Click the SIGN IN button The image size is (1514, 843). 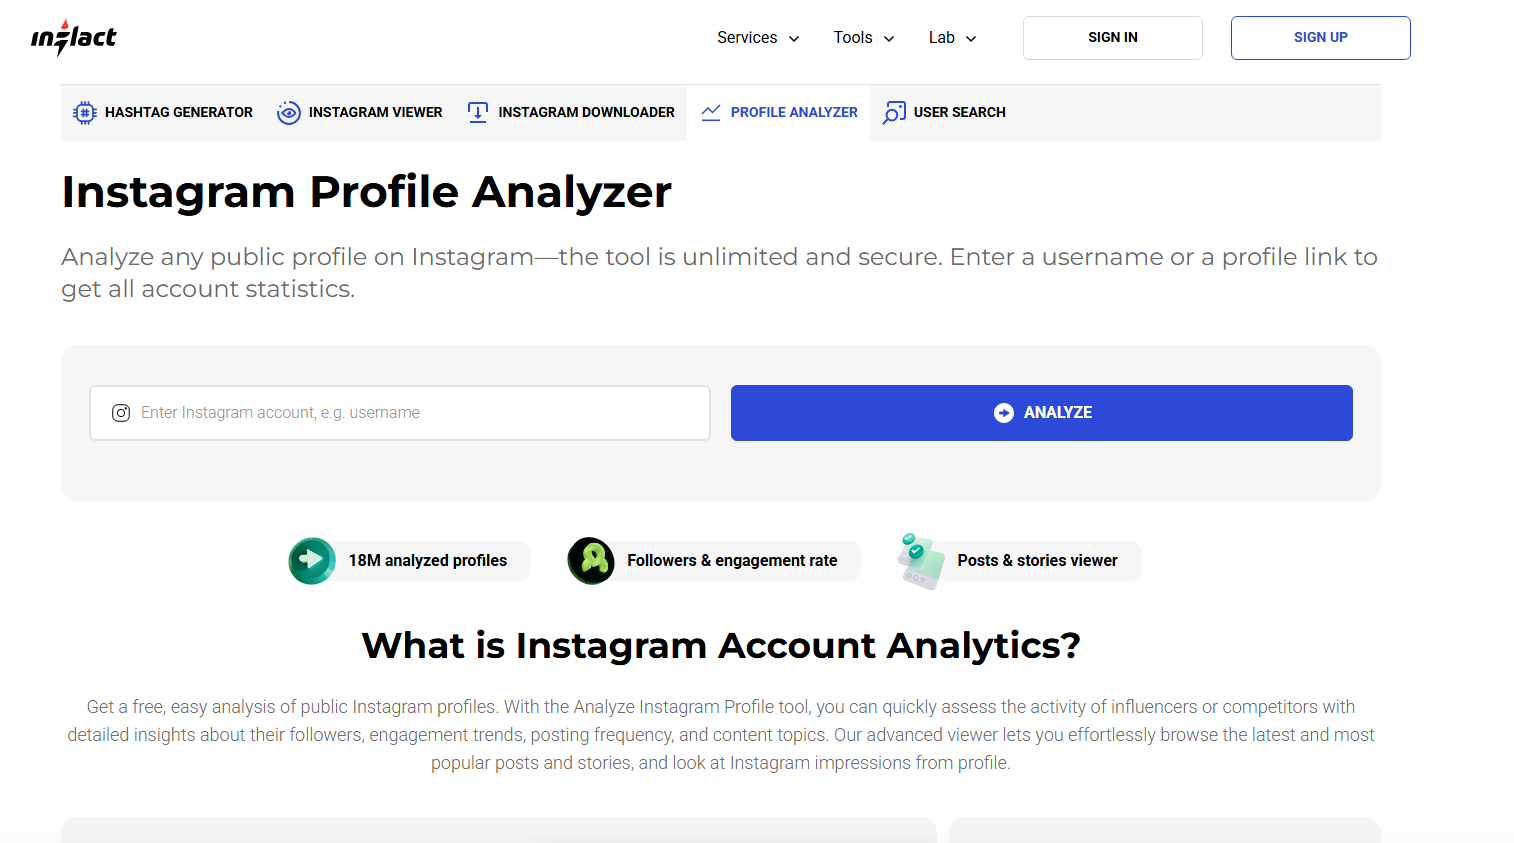coord(1112,37)
